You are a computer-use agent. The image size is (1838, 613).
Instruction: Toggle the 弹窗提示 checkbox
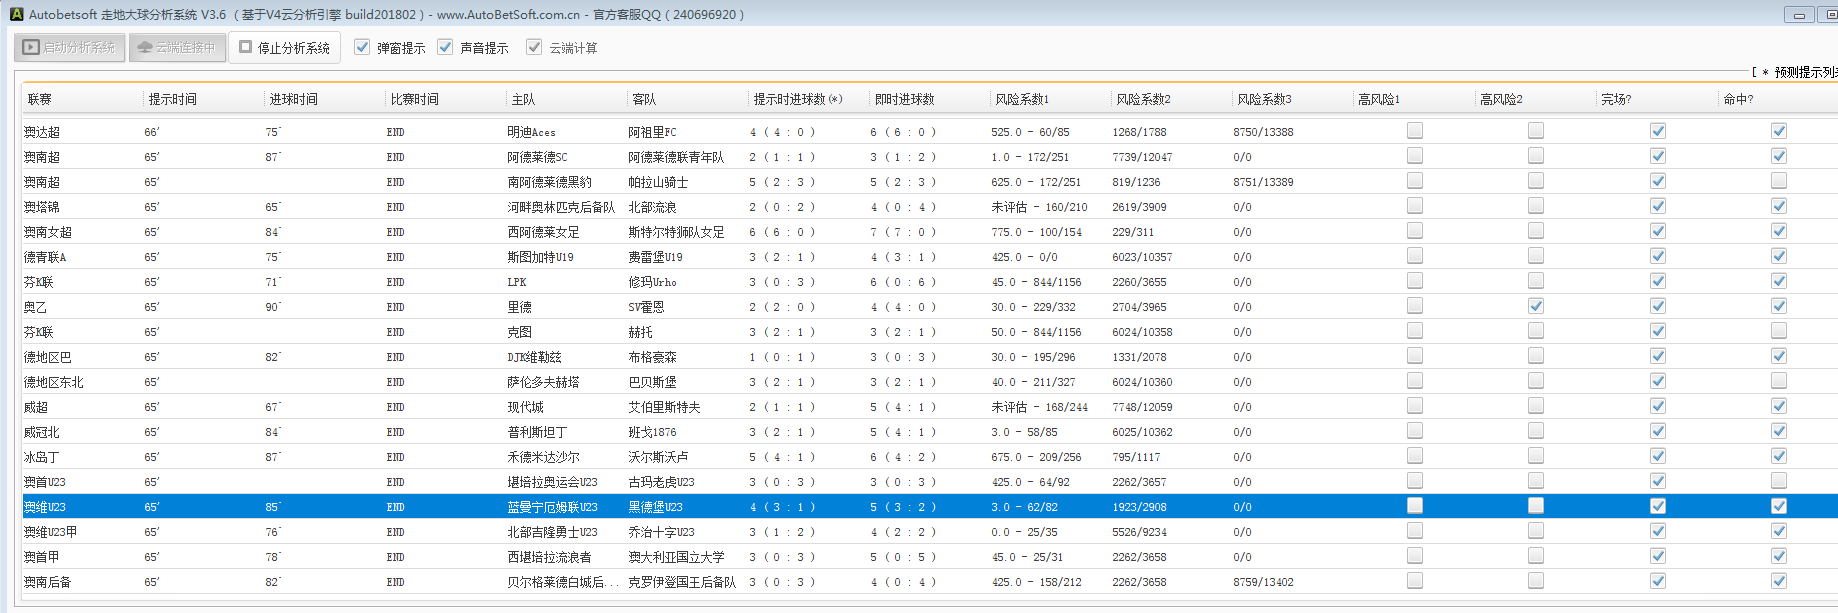coord(362,47)
